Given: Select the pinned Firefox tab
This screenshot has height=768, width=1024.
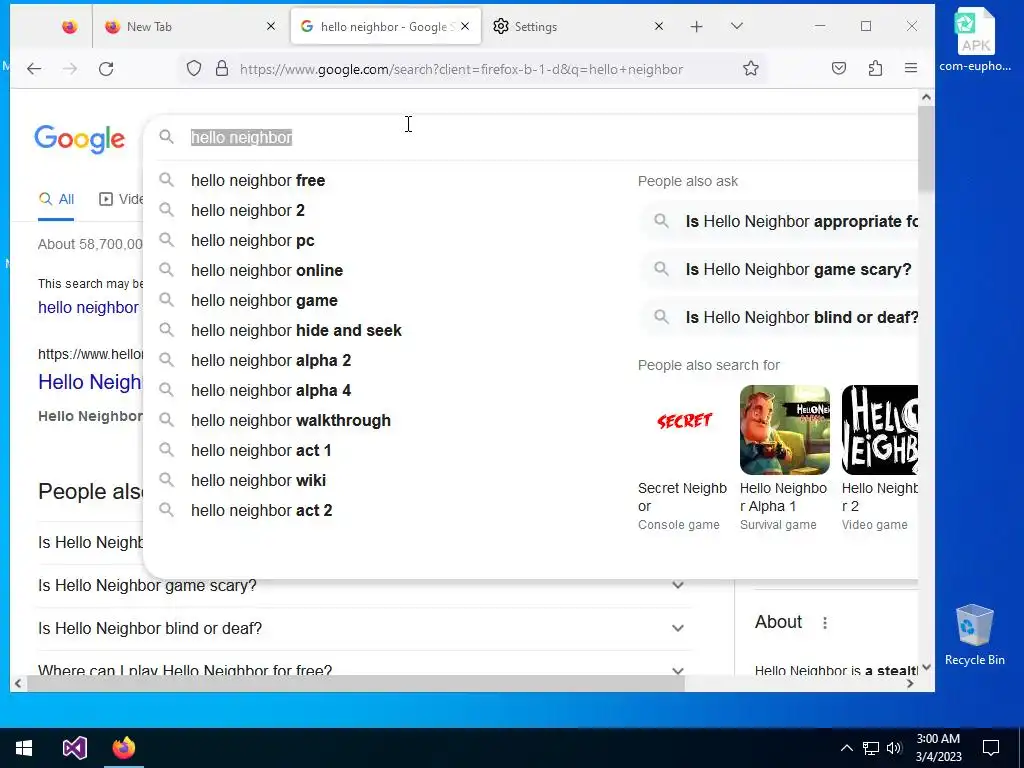Looking at the screenshot, I should pos(69,27).
